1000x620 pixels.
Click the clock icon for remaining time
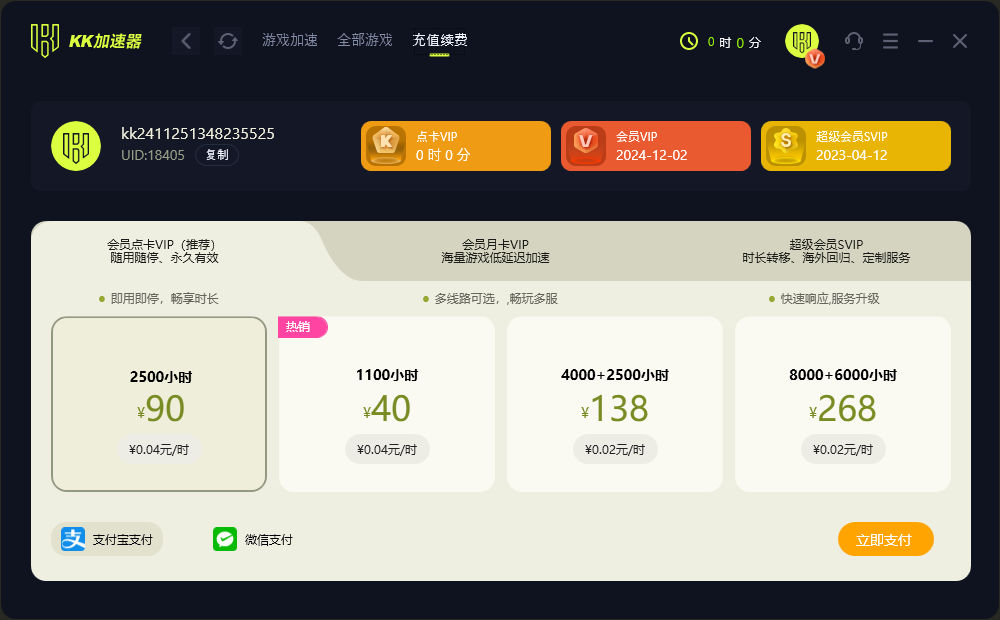[689, 41]
